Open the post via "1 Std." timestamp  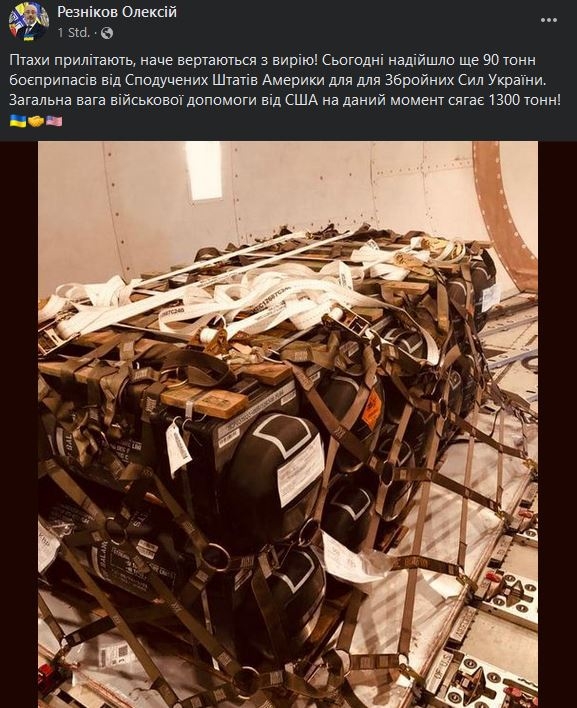(74, 33)
